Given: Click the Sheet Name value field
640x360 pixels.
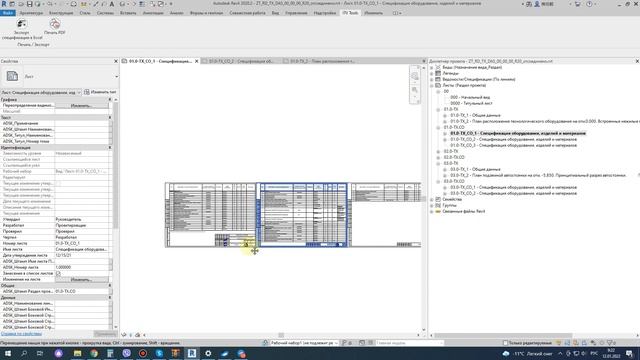Looking at the screenshot, I should [82, 249].
